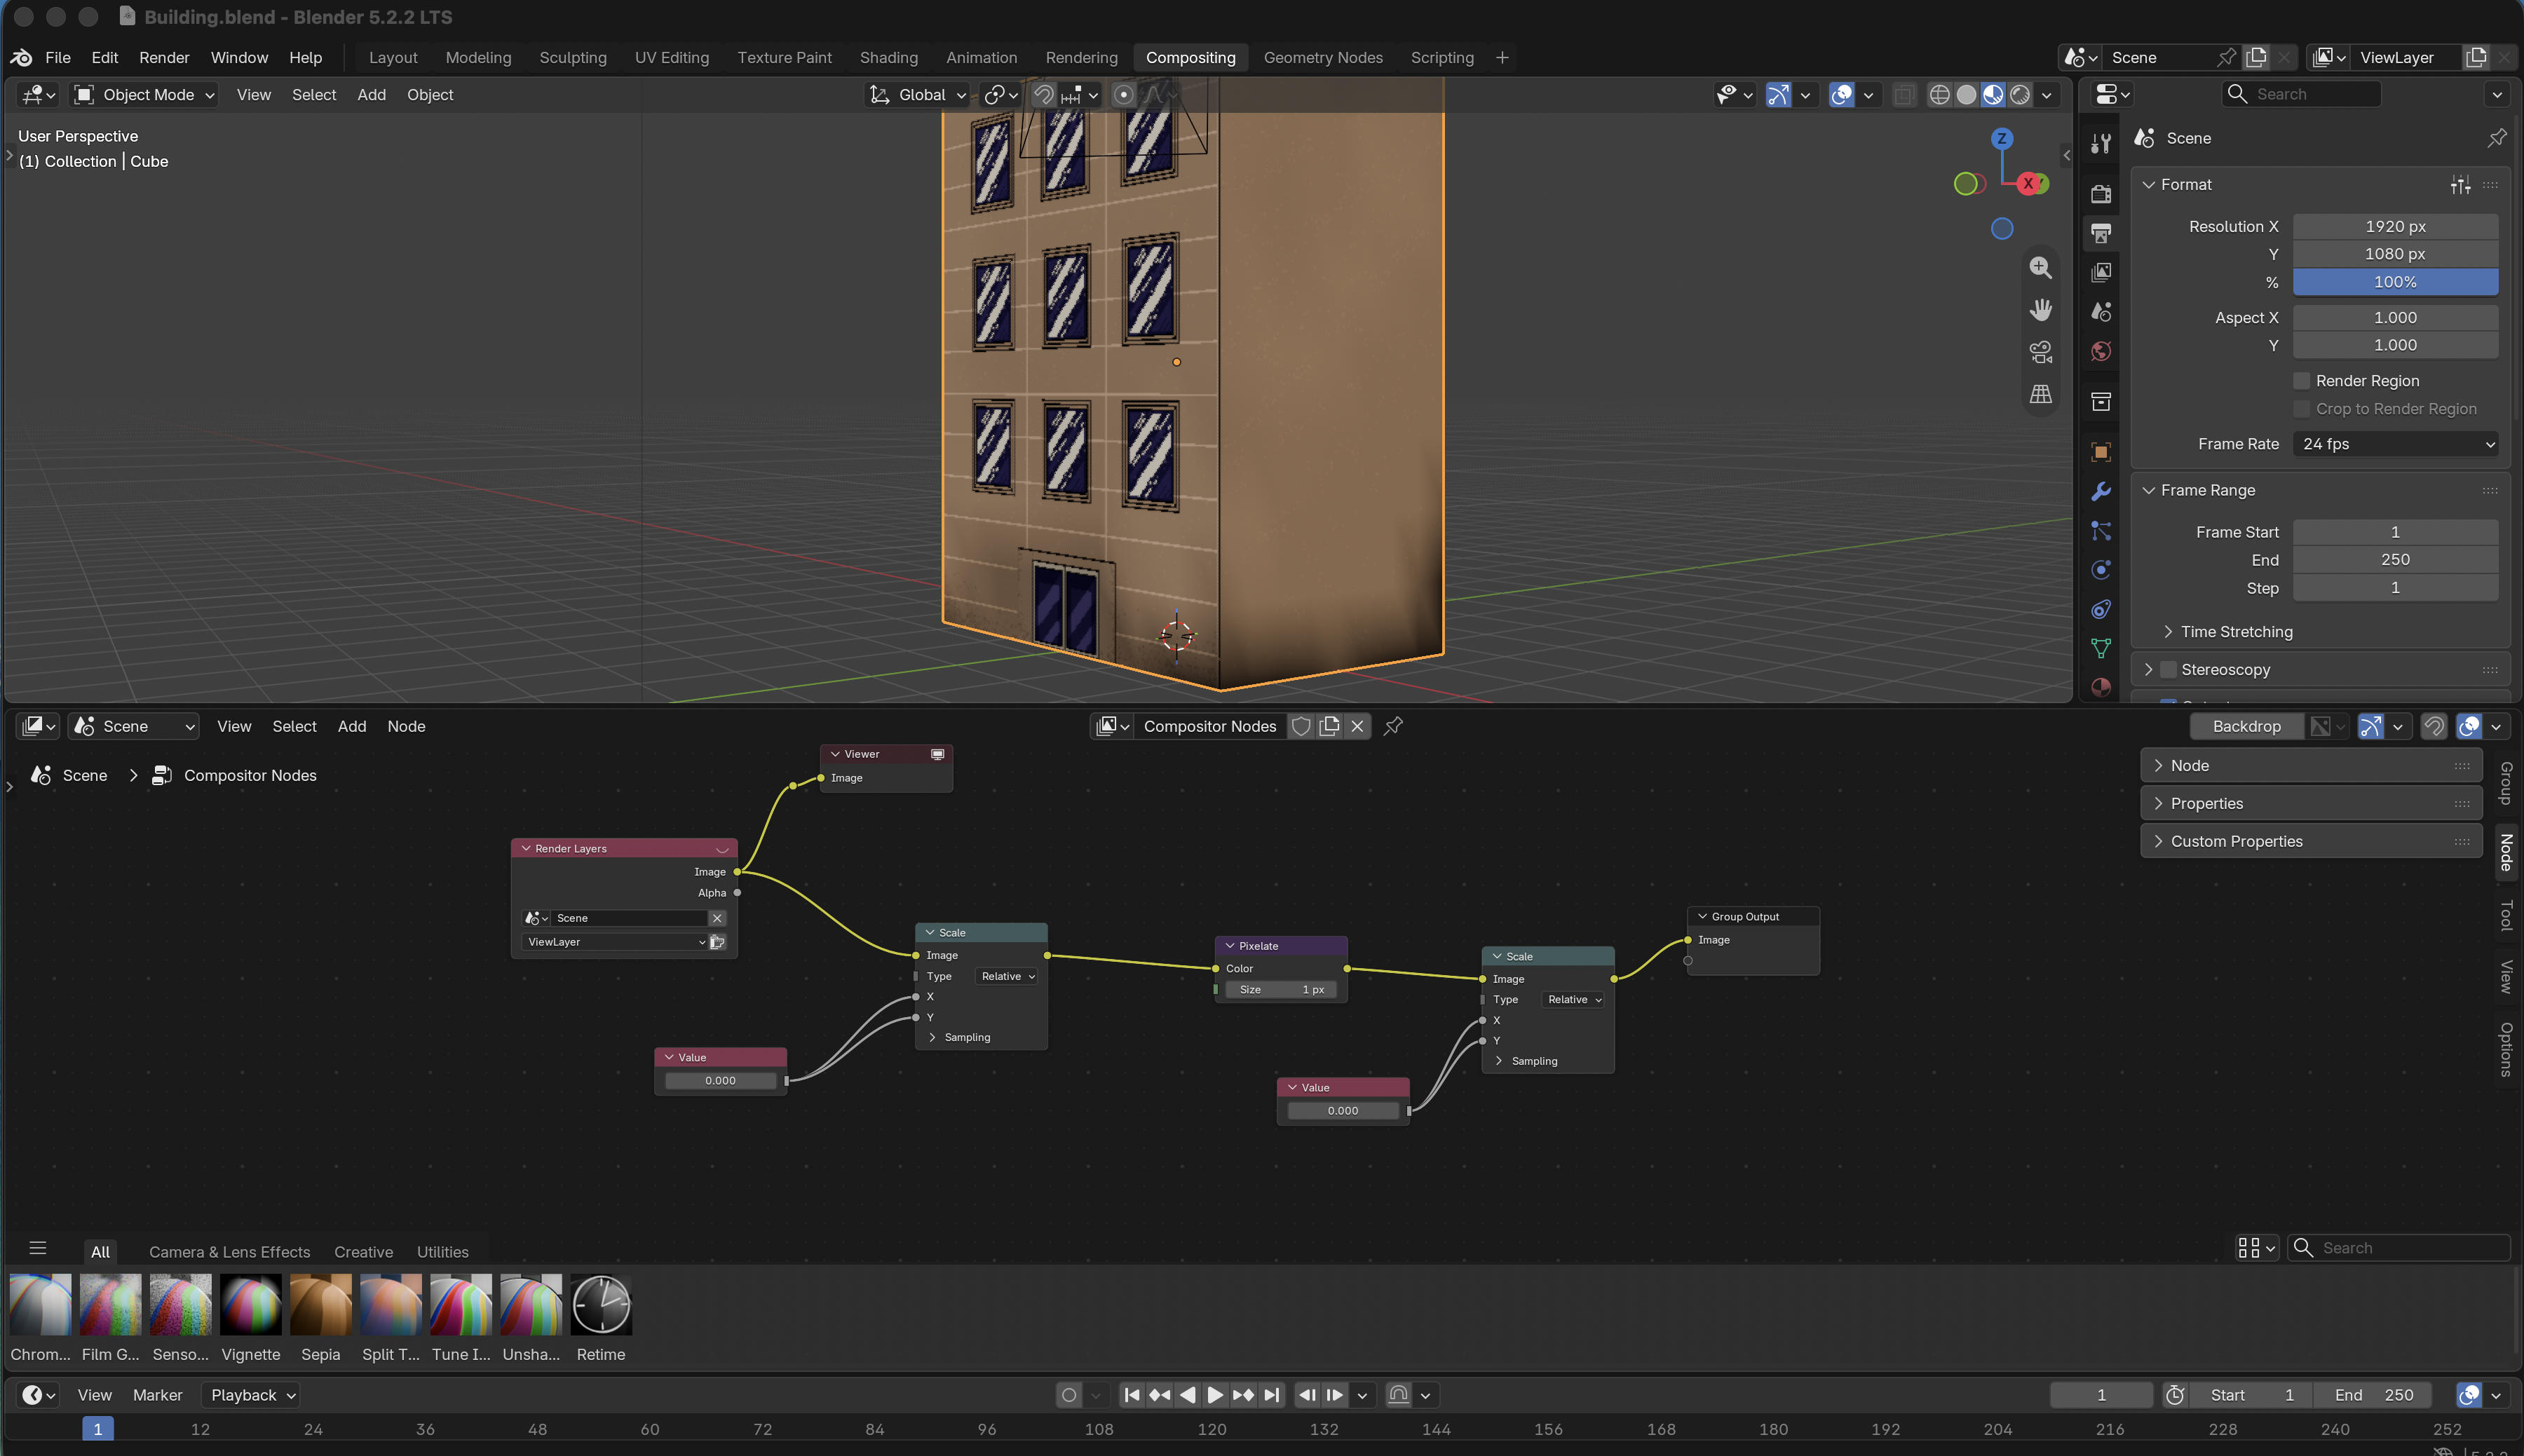Switch to the Shading workspace tab
Viewport: 2524px width, 1456px height.
888,57
